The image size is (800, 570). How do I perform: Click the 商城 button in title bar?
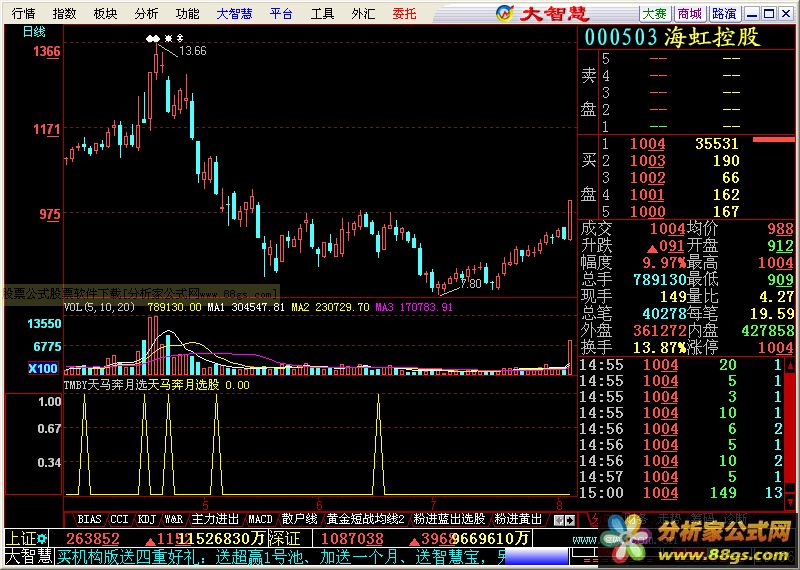690,14
